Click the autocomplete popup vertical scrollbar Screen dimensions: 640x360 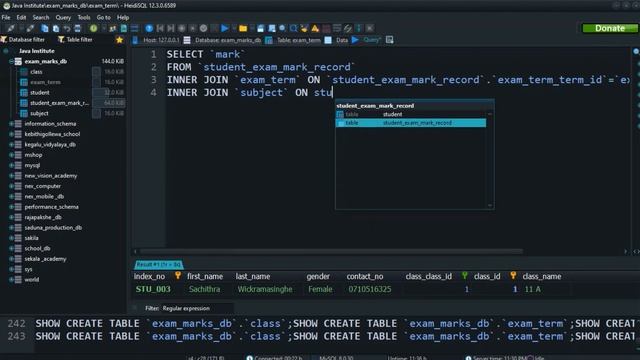pos(490,160)
